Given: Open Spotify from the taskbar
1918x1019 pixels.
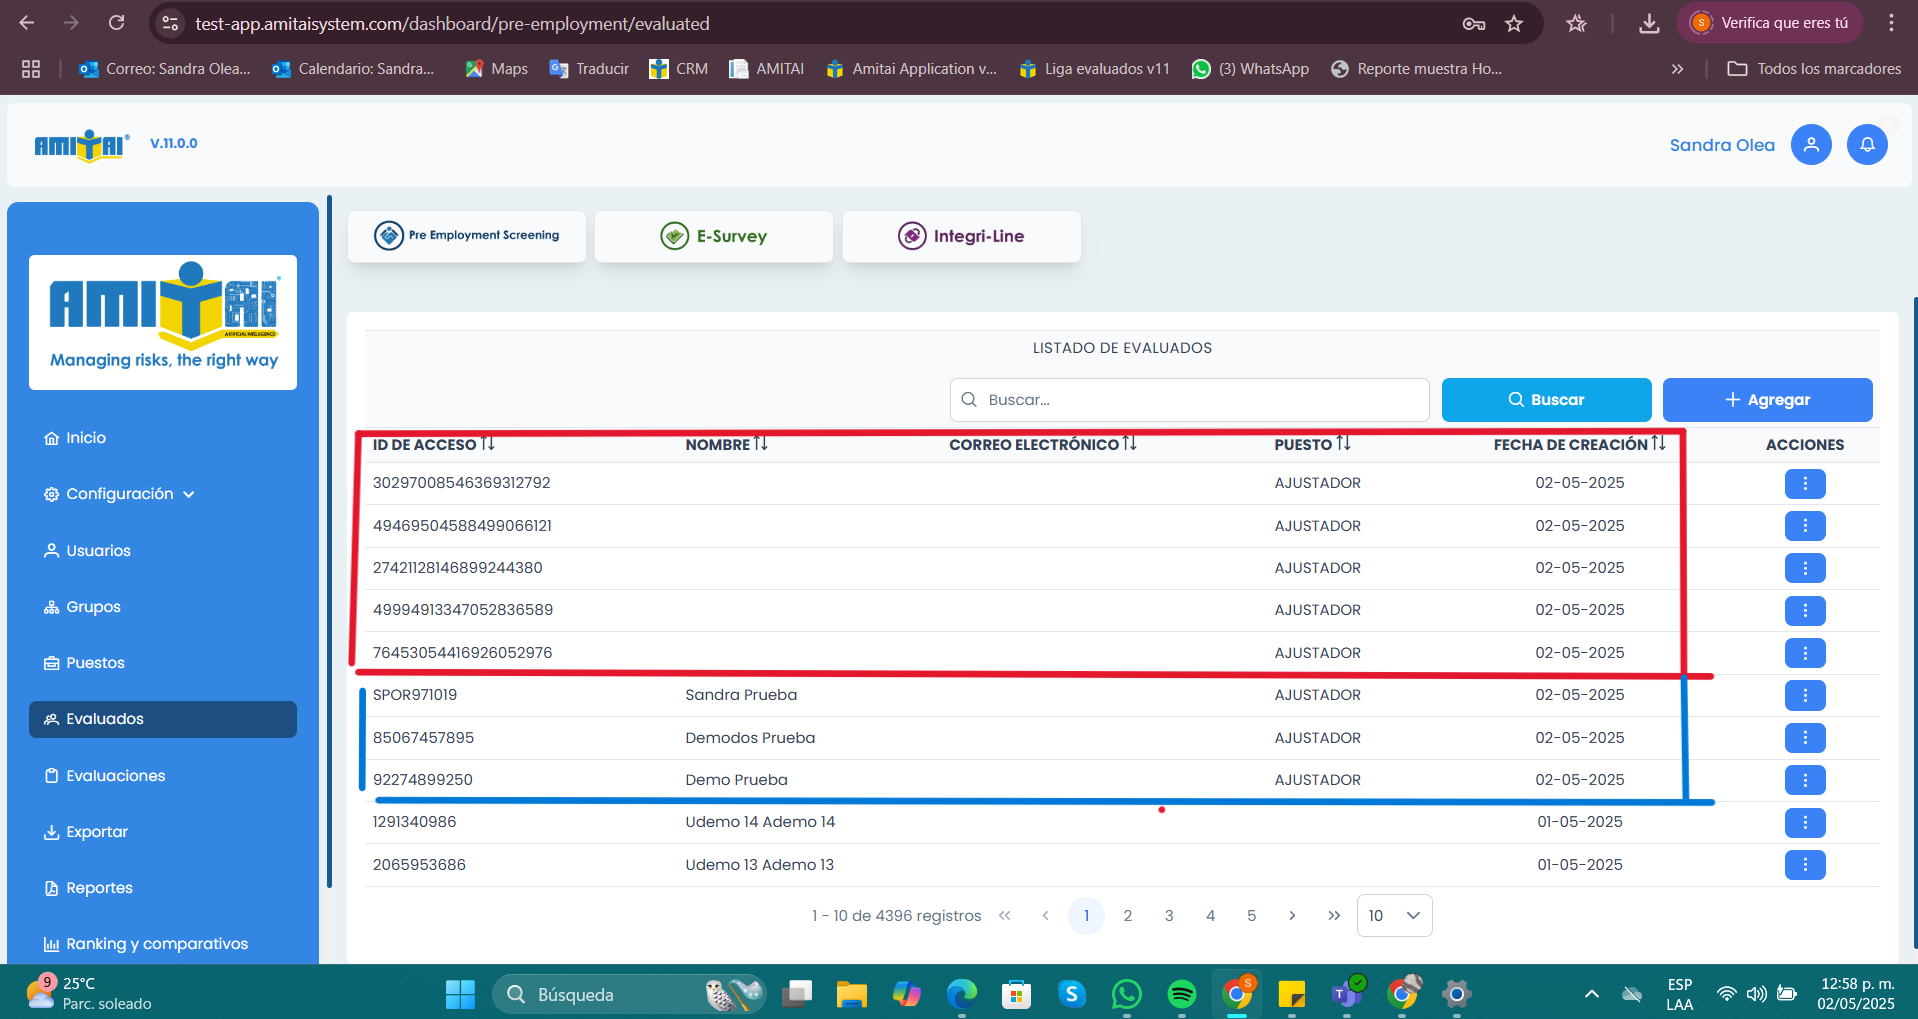Looking at the screenshot, I should coord(1181,994).
